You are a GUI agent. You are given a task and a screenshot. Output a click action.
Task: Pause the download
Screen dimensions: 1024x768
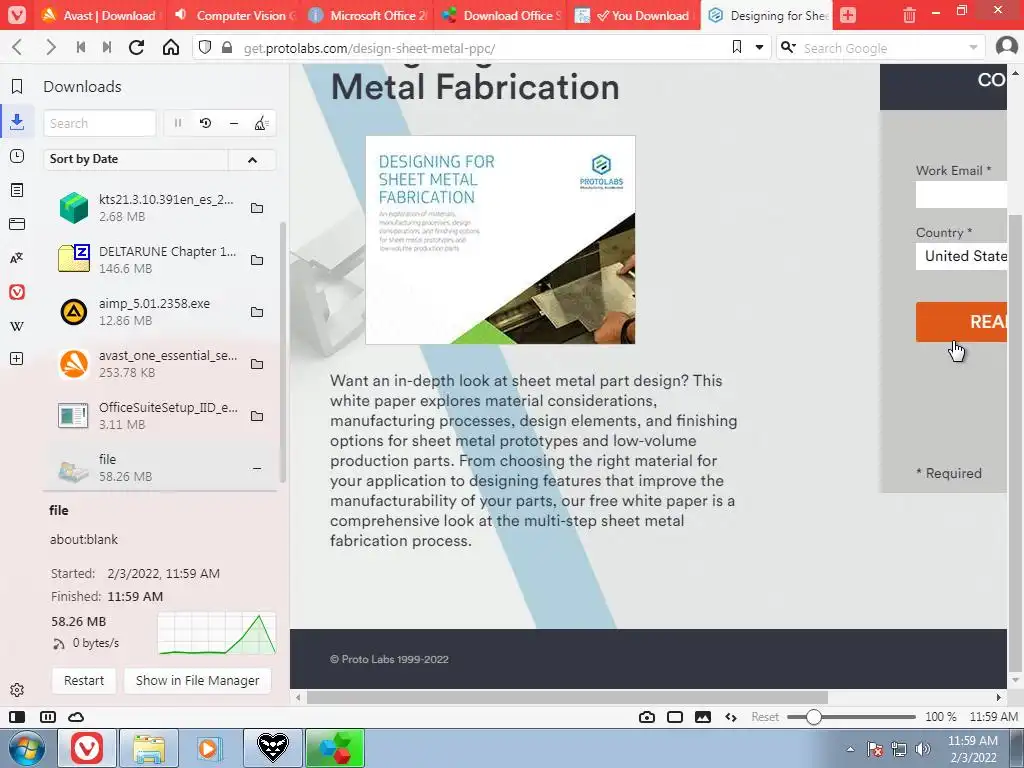point(178,123)
